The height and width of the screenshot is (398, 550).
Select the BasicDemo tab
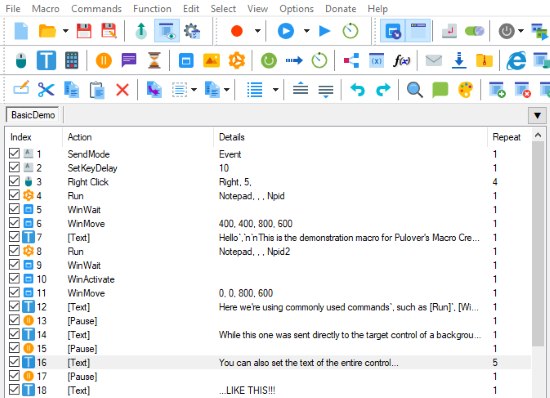33,115
